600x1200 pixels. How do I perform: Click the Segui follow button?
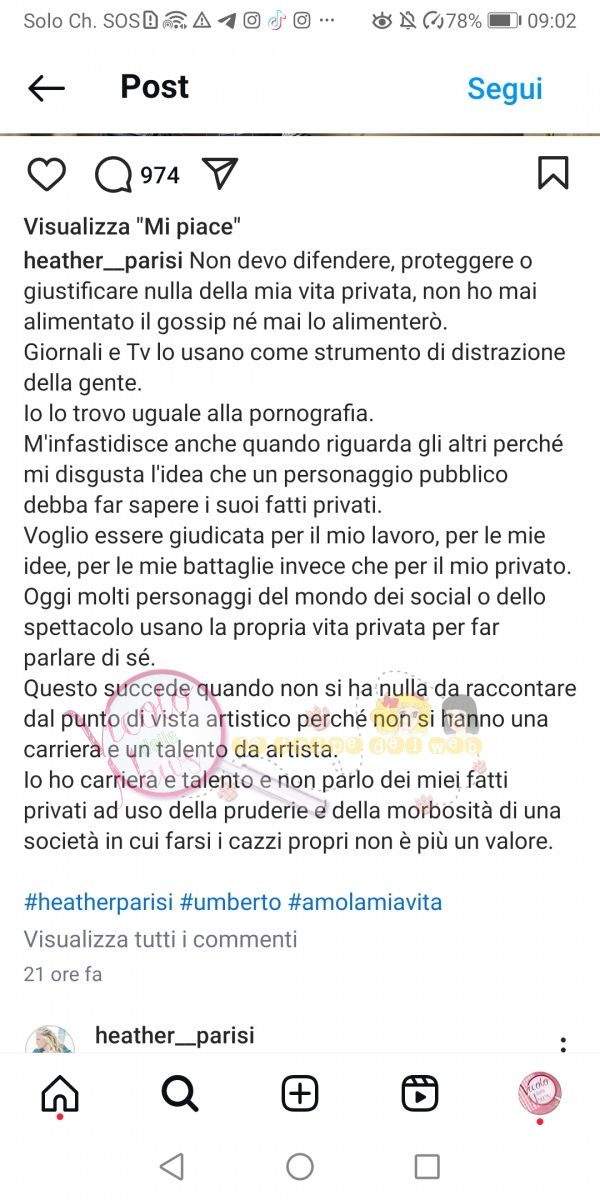coord(505,88)
